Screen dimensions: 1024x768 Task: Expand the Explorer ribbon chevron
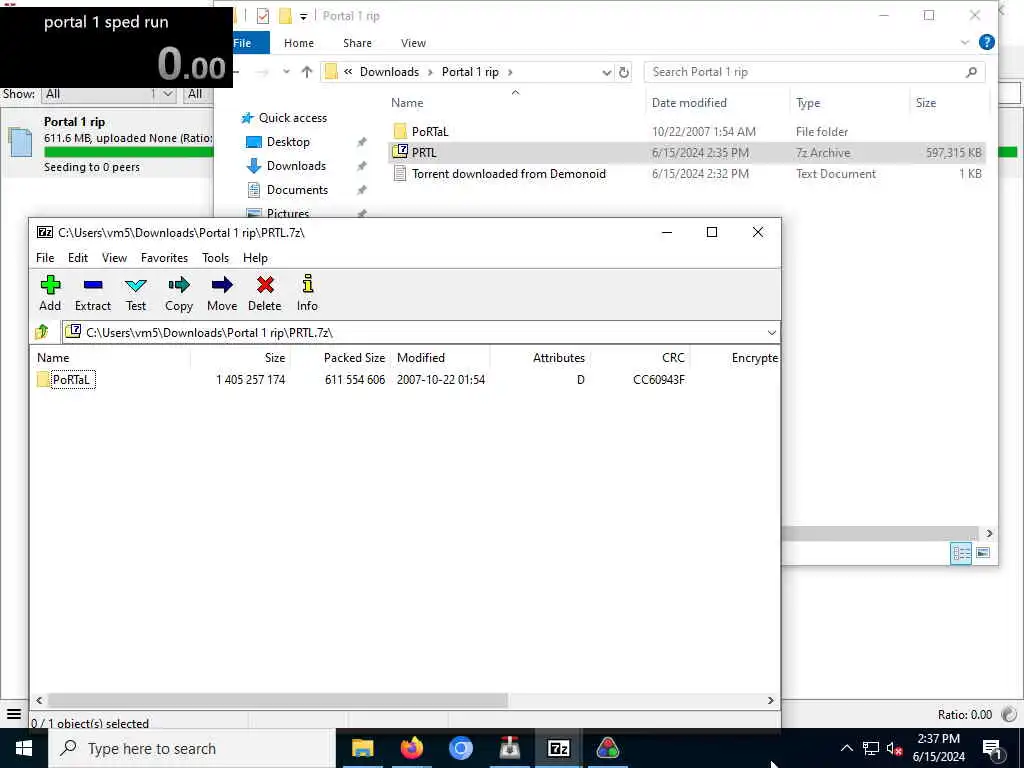(x=965, y=42)
